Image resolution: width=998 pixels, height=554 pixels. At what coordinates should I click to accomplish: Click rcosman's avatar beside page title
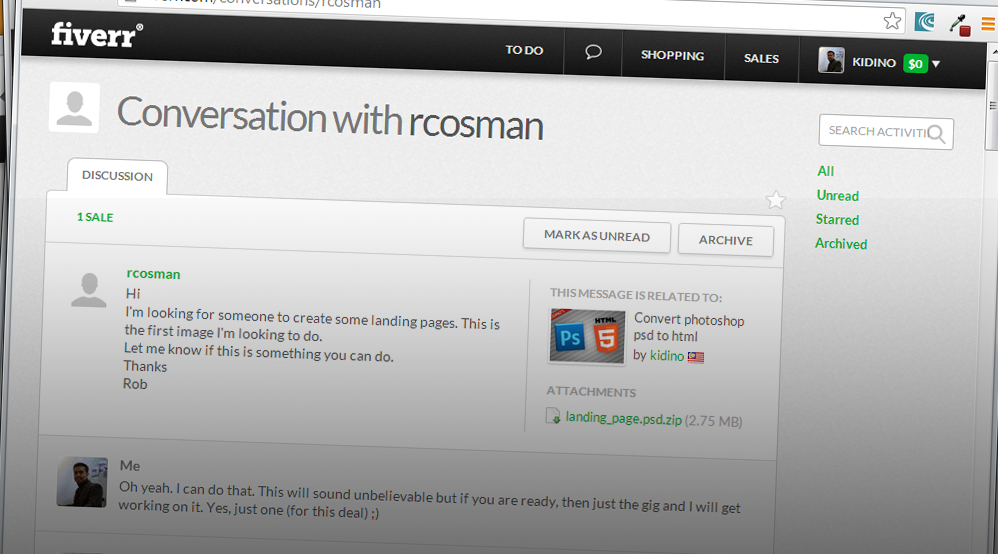[74, 107]
